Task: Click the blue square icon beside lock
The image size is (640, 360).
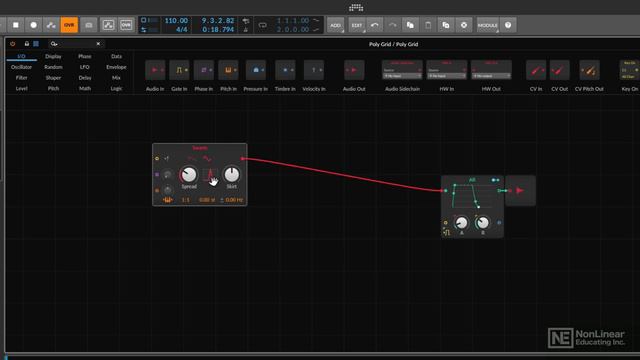Action: click(x=36, y=44)
